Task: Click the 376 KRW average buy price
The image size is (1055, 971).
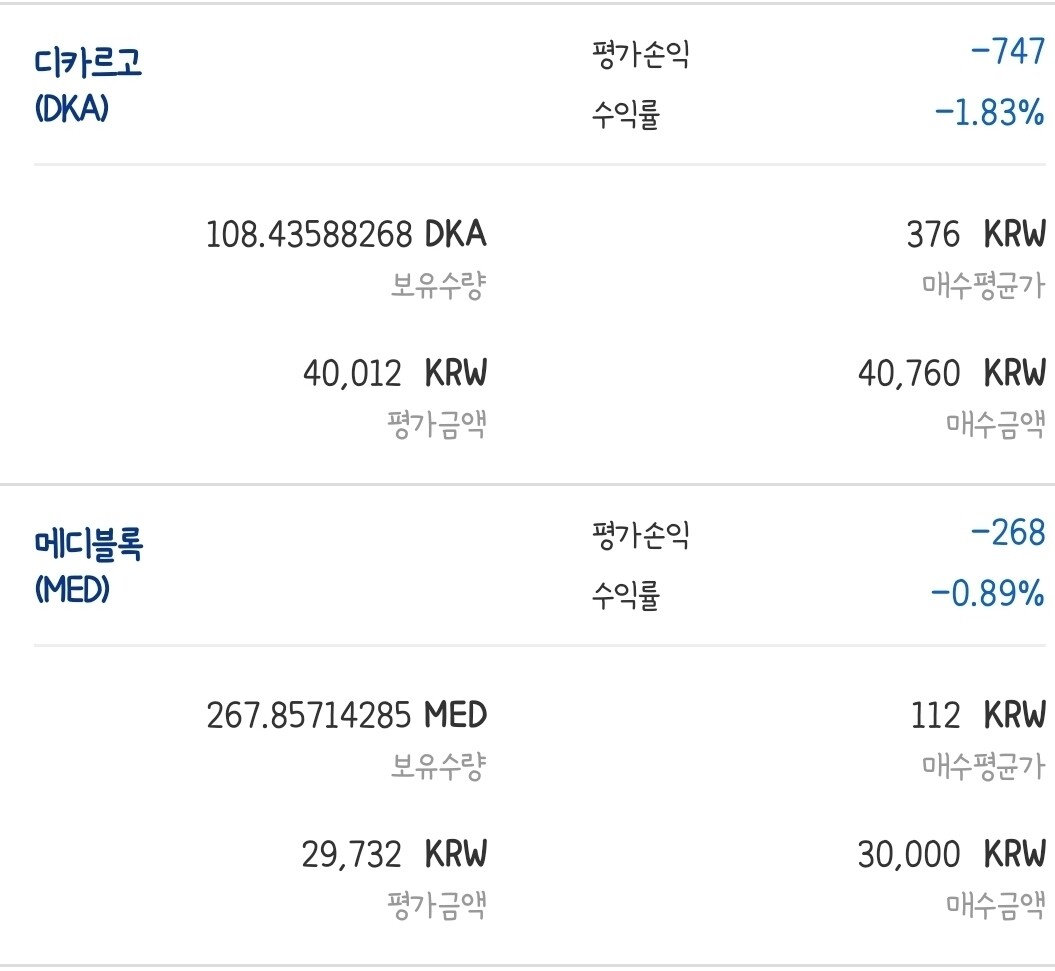Action: pos(975,234)
